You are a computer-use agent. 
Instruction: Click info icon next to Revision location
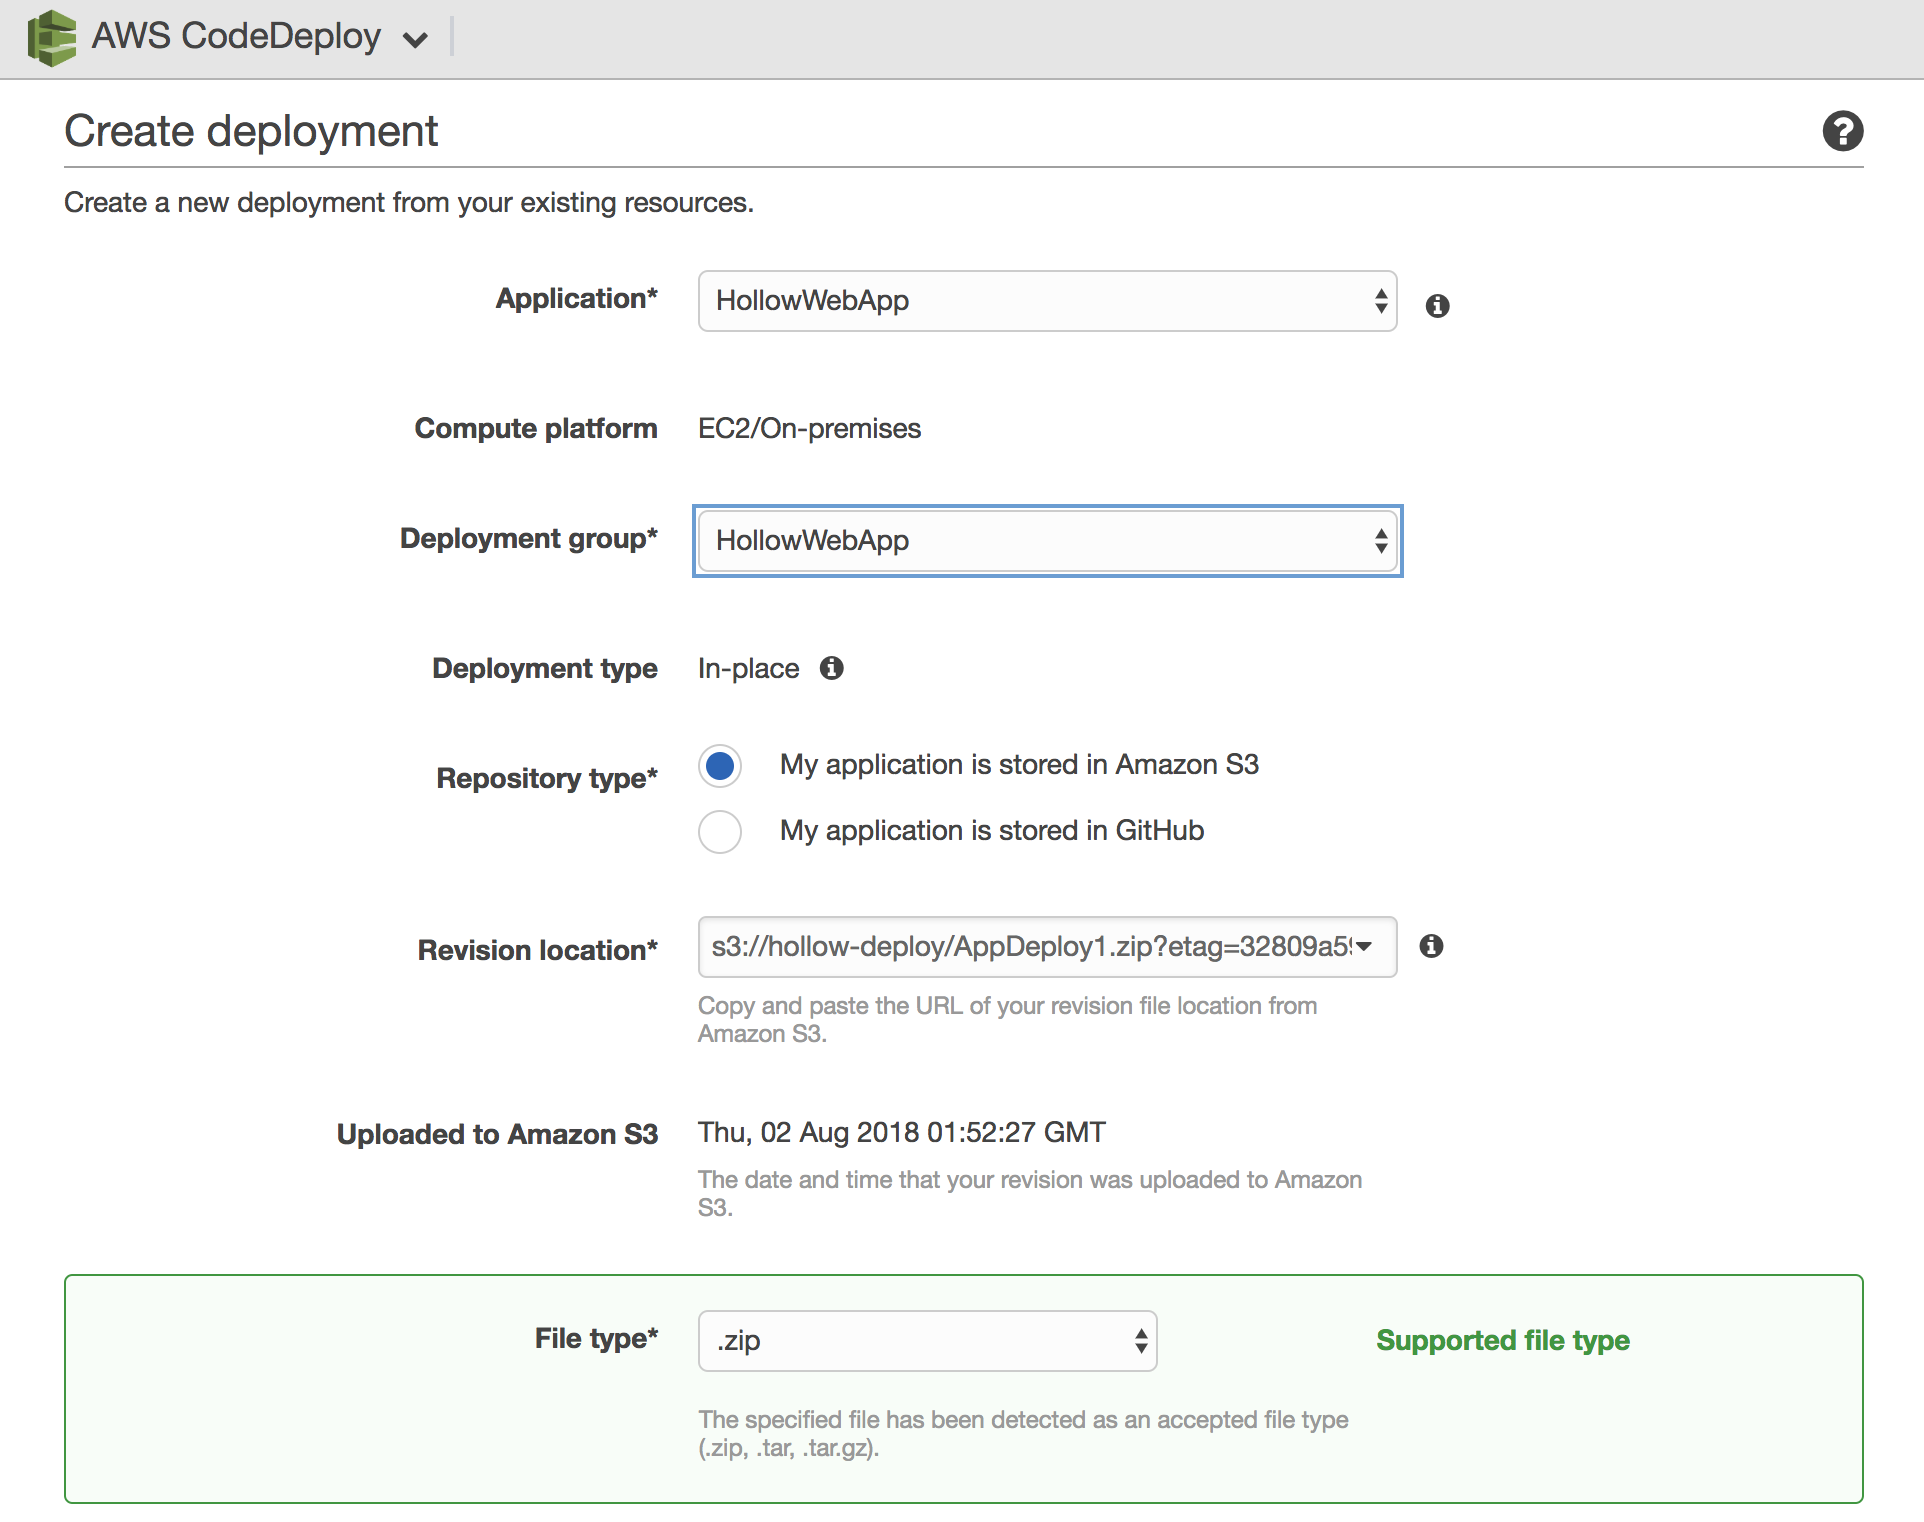[1431, 946]
